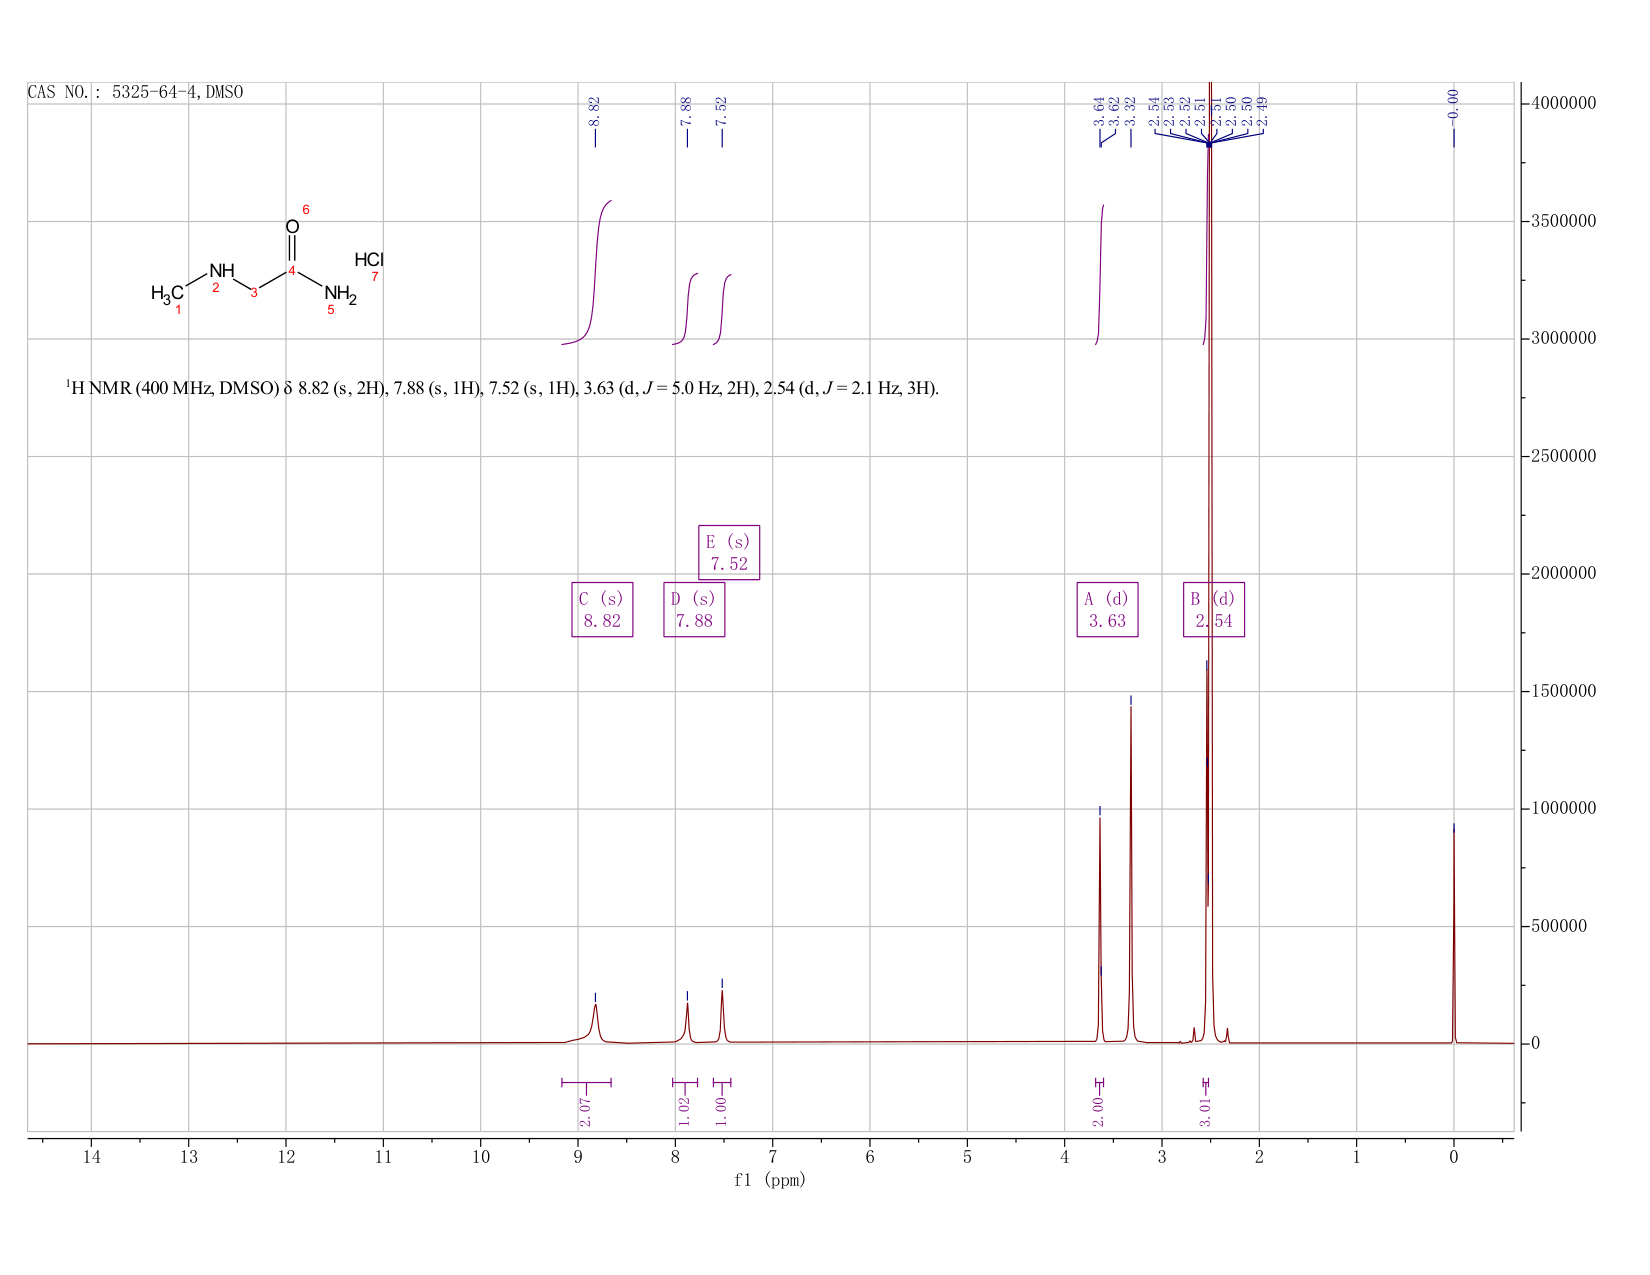
Task: Click the integral value 2.07 below baseline
Action: 586,1111
